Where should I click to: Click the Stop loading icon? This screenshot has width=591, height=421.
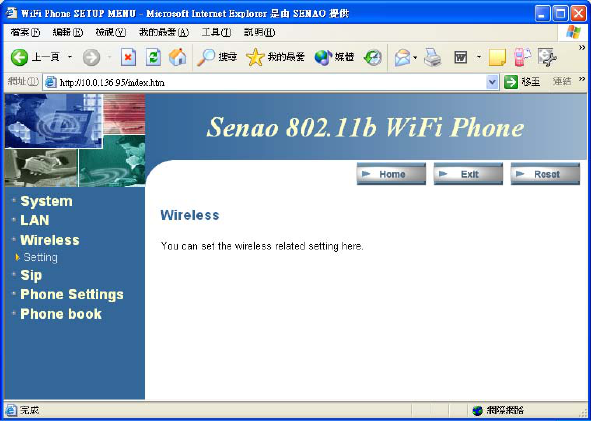click(x=128, y=58)
